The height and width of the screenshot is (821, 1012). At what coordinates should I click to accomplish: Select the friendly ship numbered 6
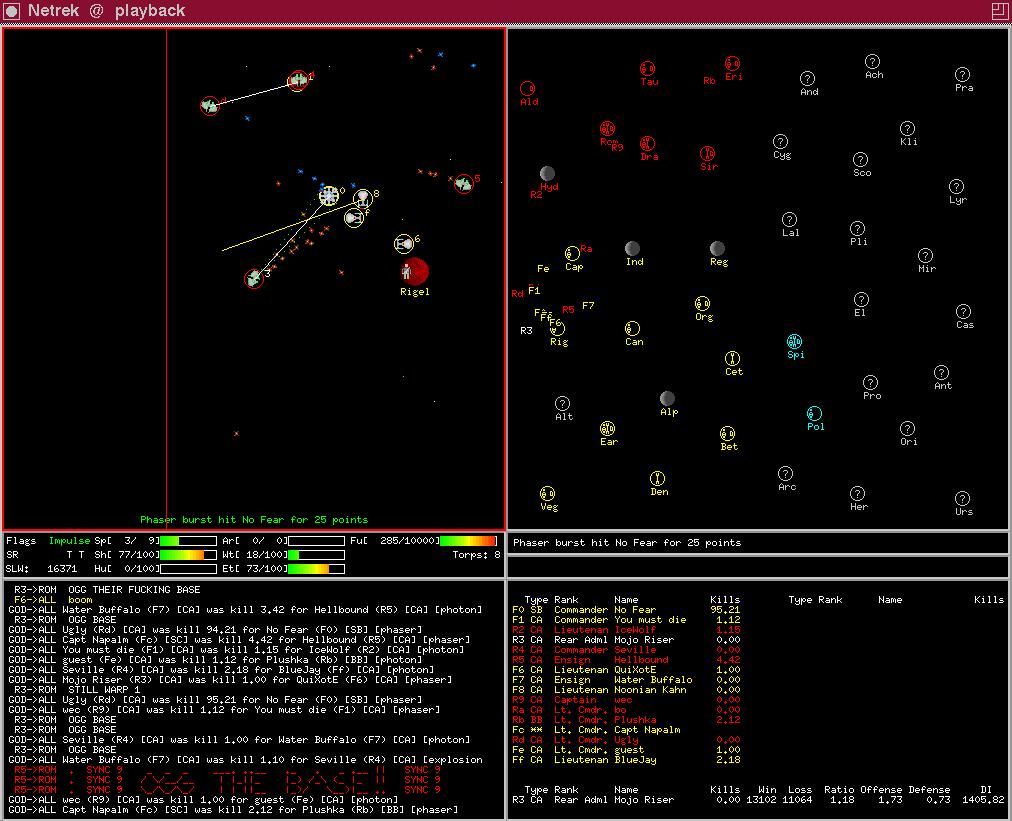pos(404,244)
